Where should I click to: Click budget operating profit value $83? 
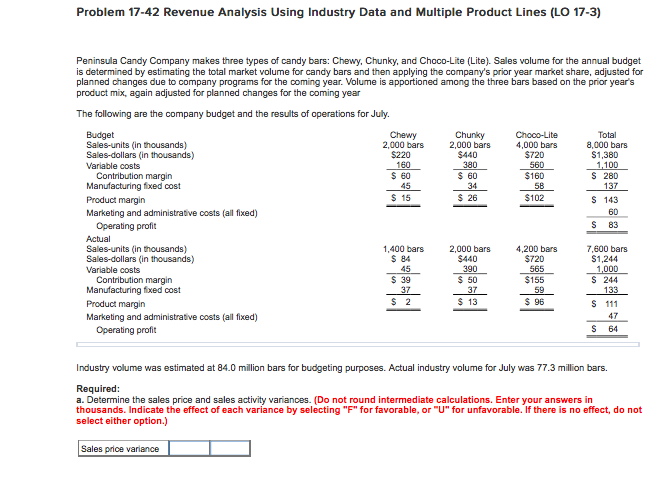coord(604,225)
